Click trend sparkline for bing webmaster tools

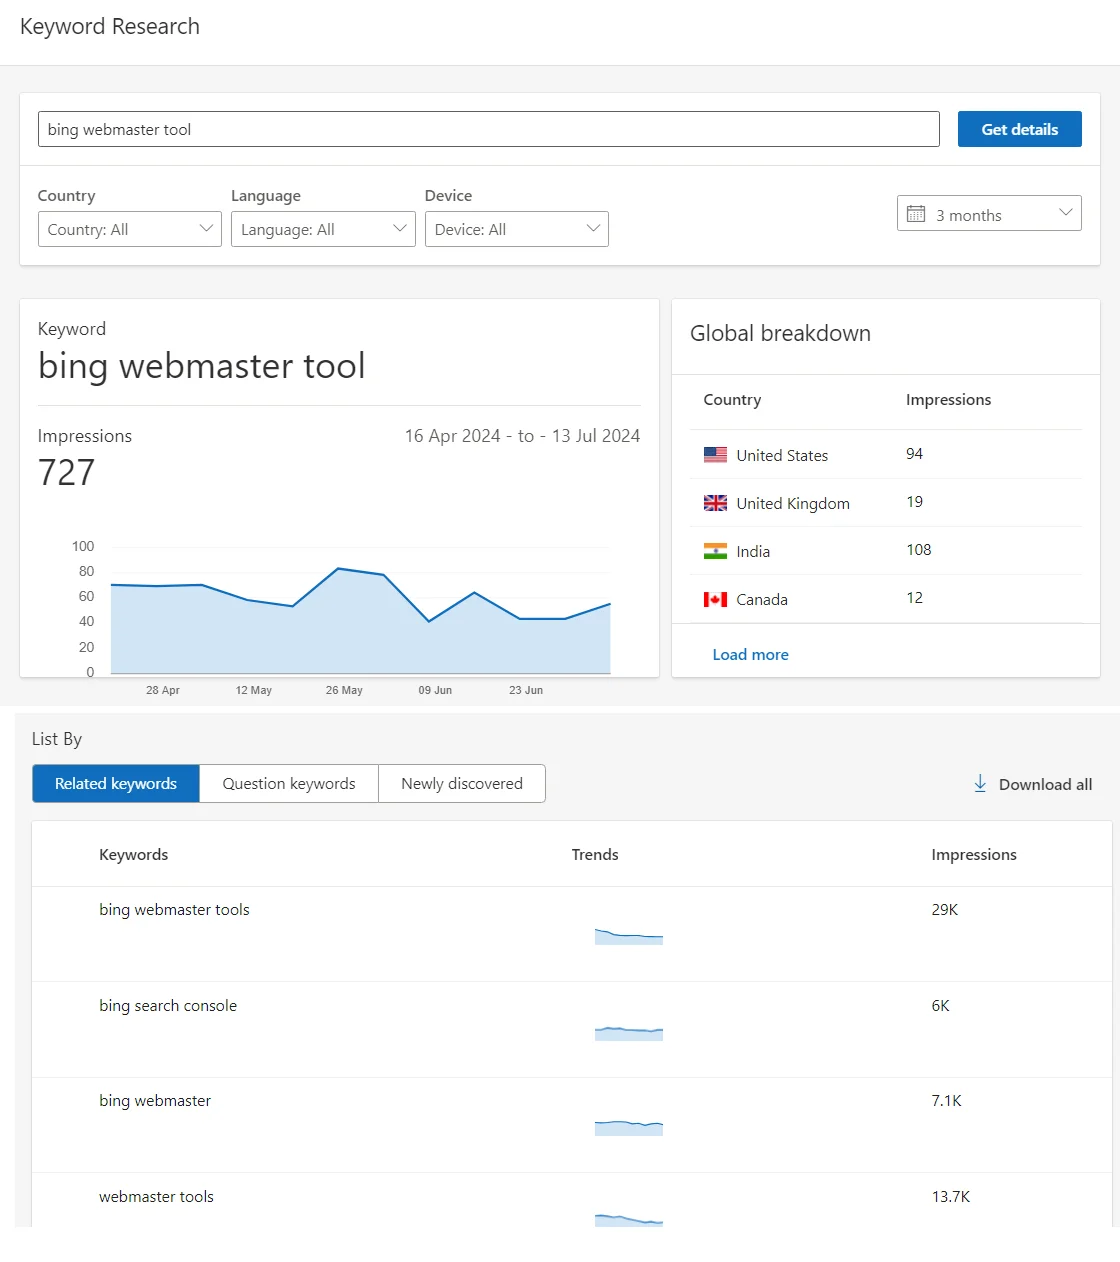pos(629,936)
